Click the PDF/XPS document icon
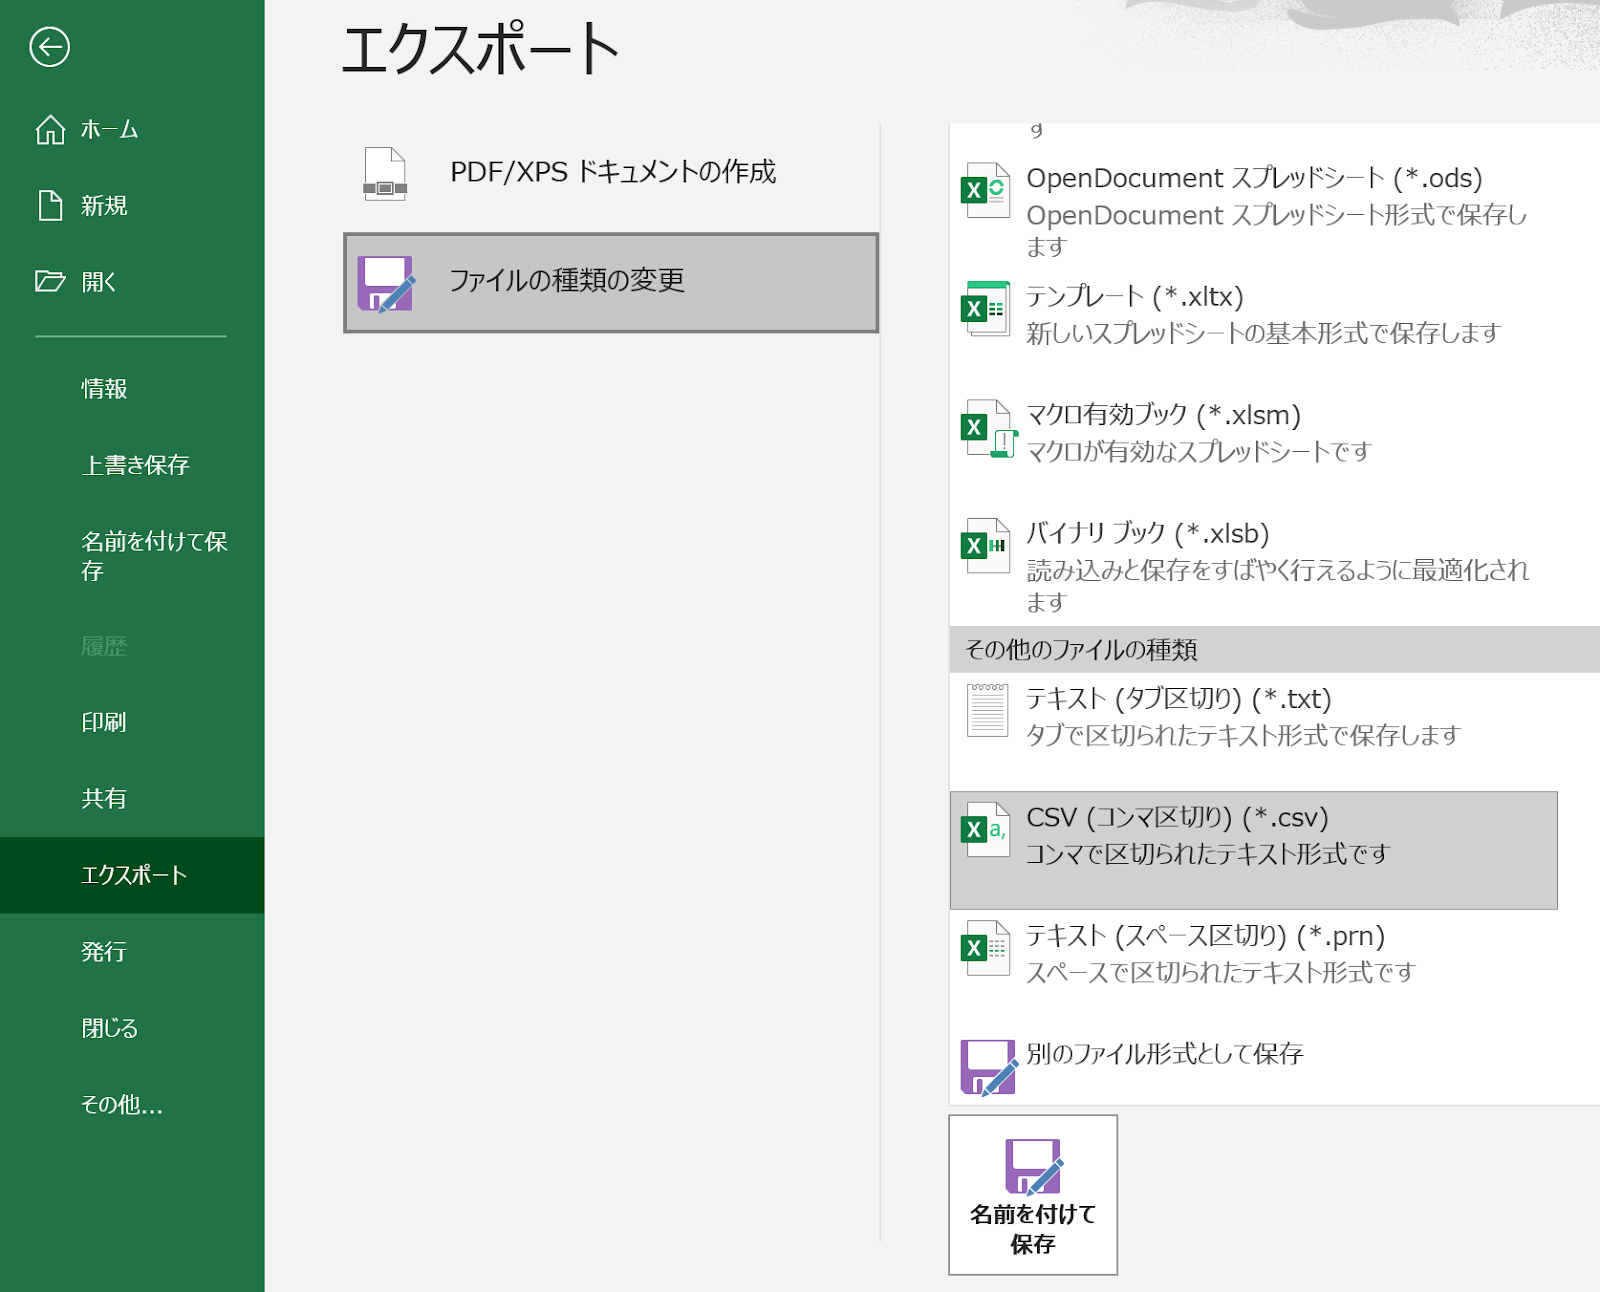The width and height of the screenshot is (1600, 1292). tap(385, 173)
